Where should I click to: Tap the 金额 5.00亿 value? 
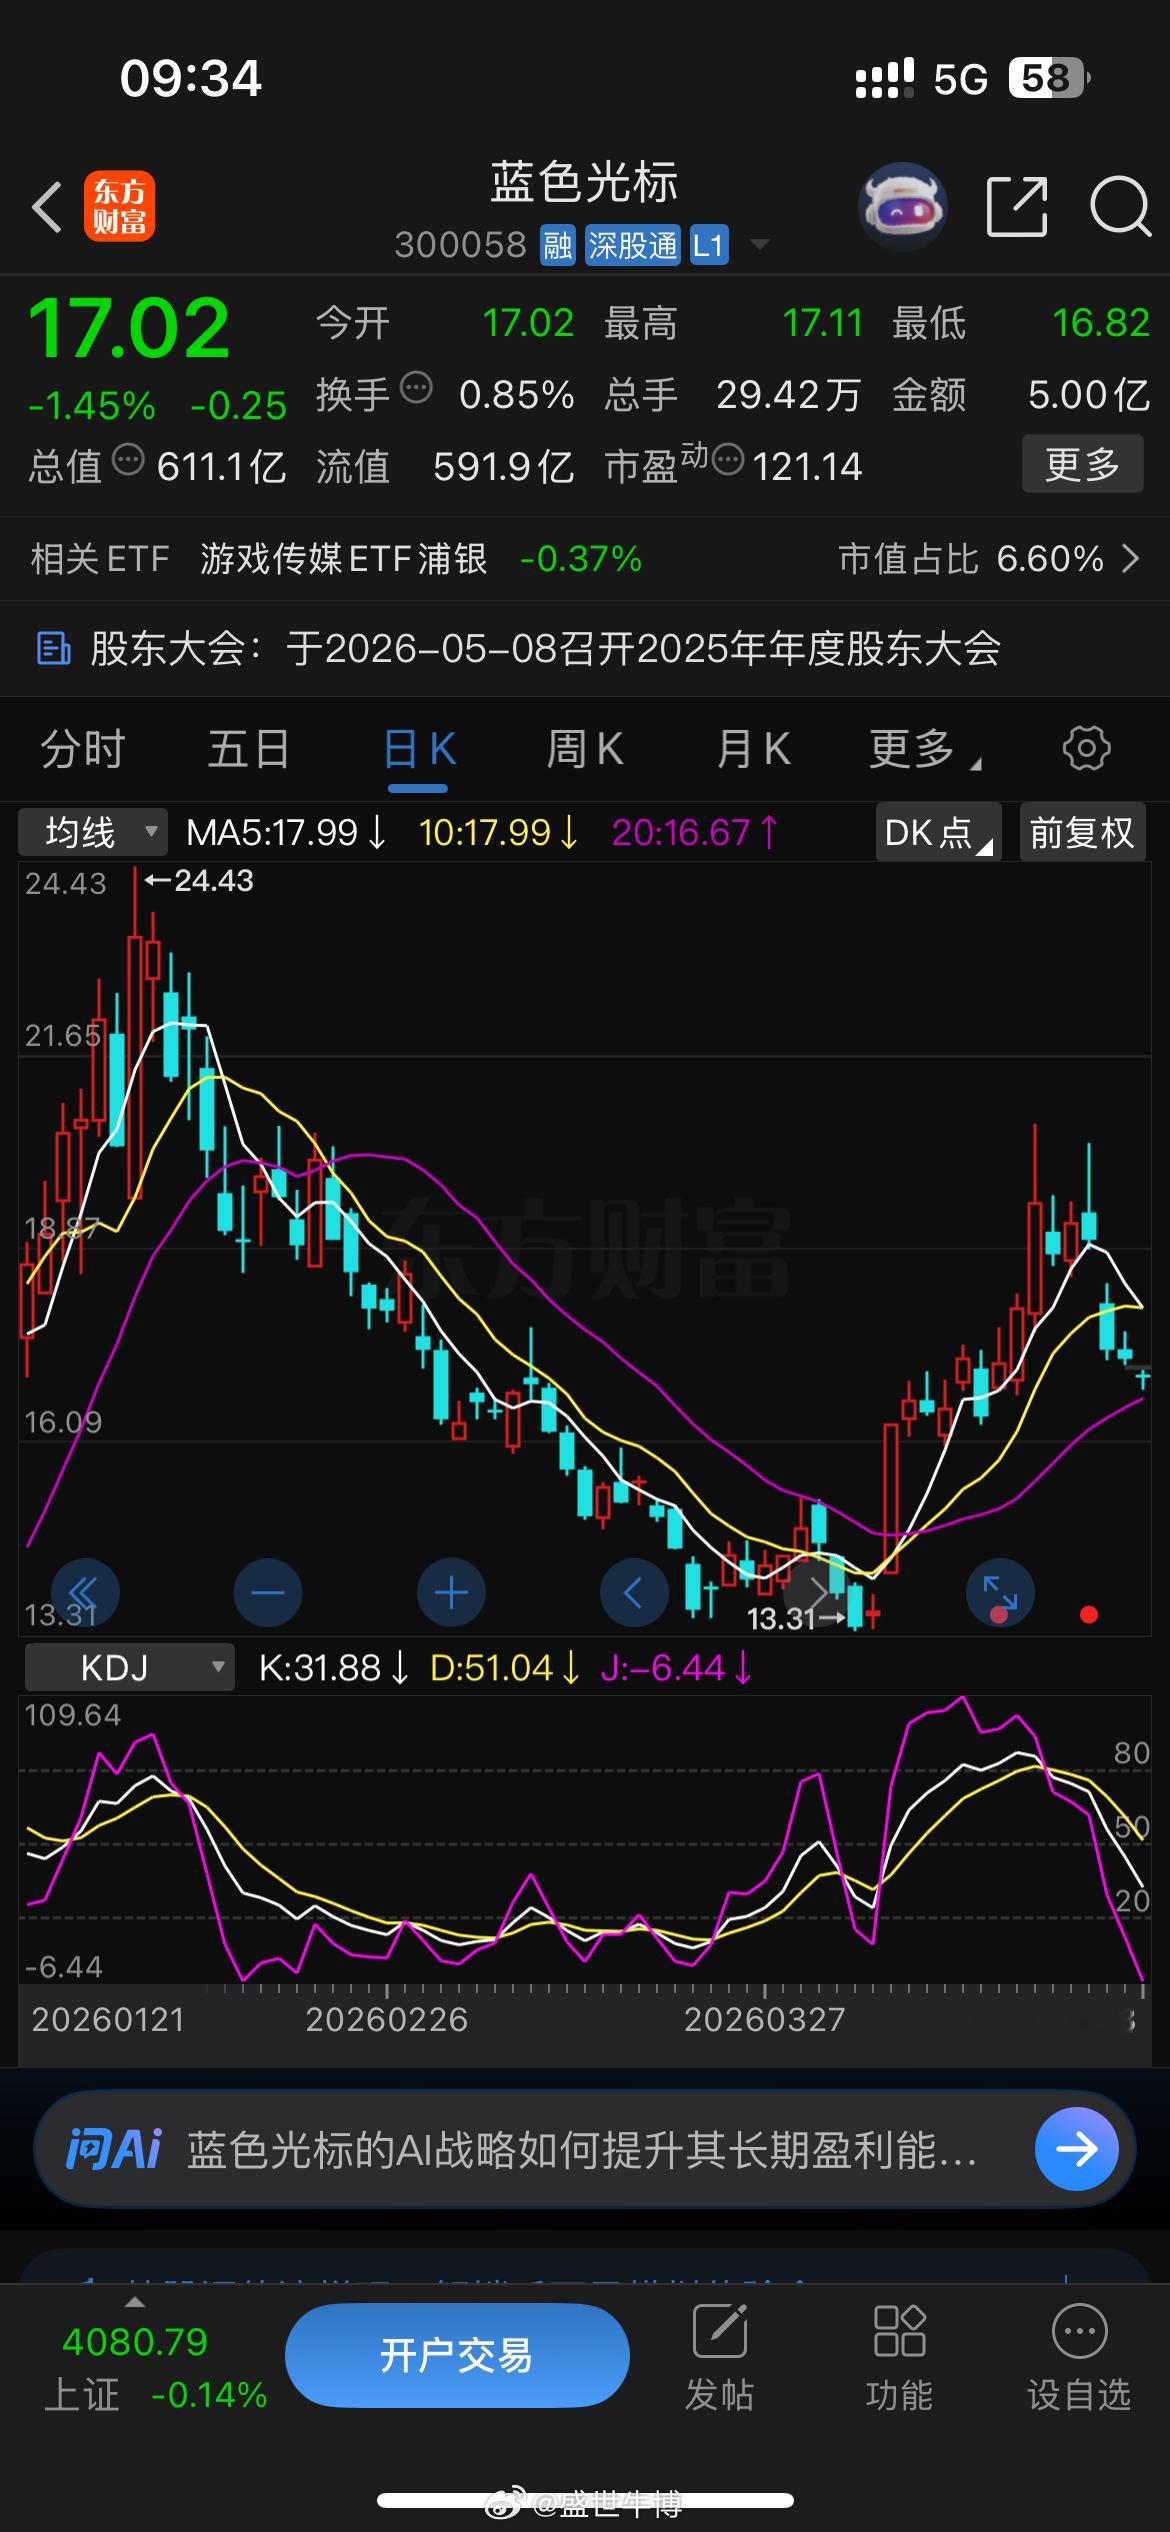point(1089,395)
